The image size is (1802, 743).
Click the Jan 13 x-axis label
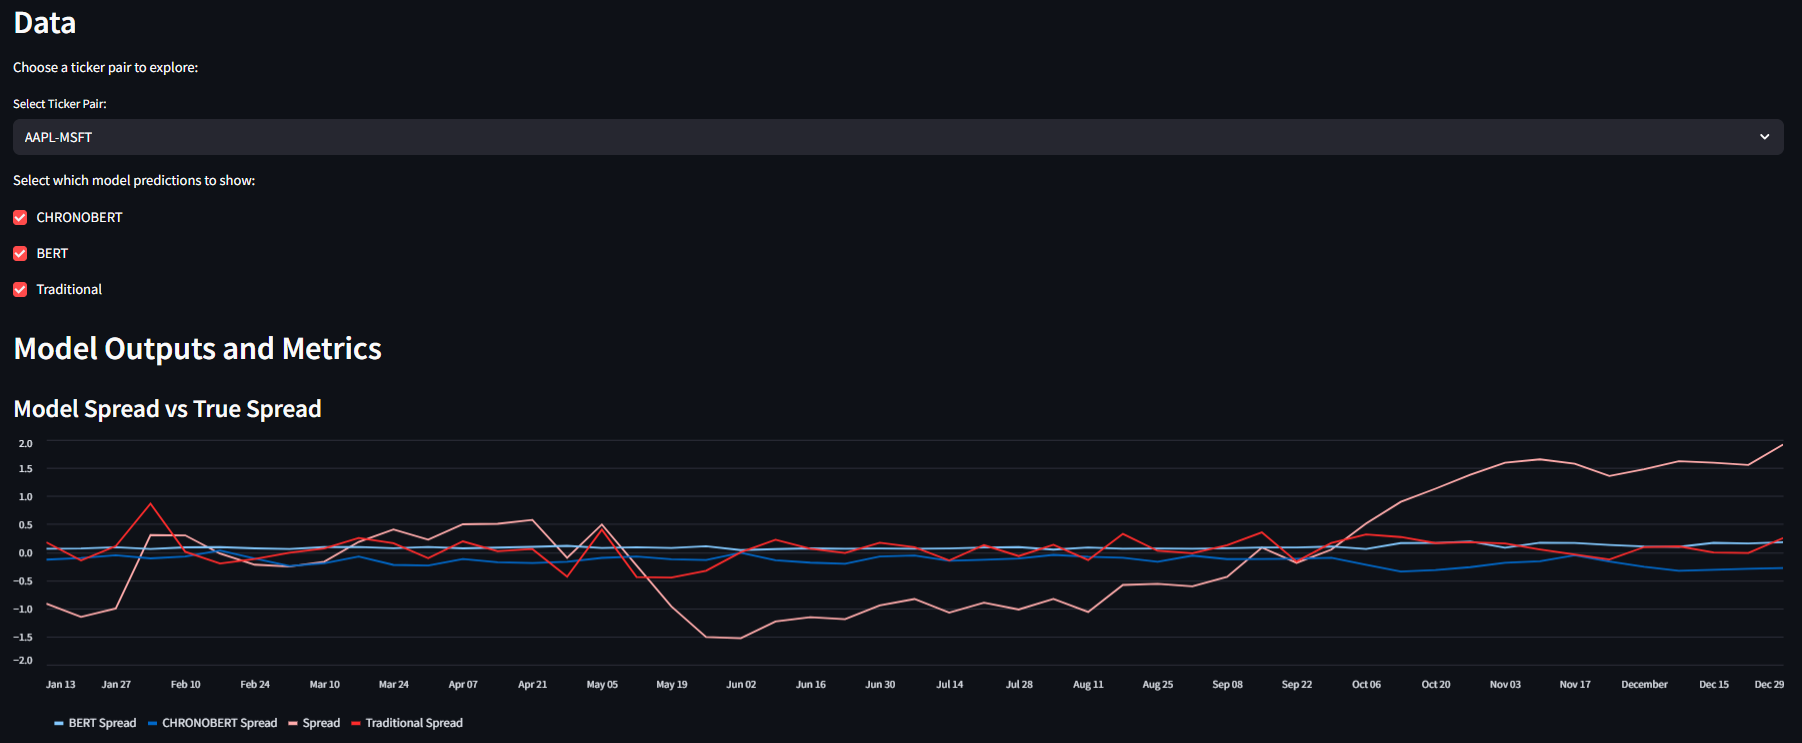point(60,685)
